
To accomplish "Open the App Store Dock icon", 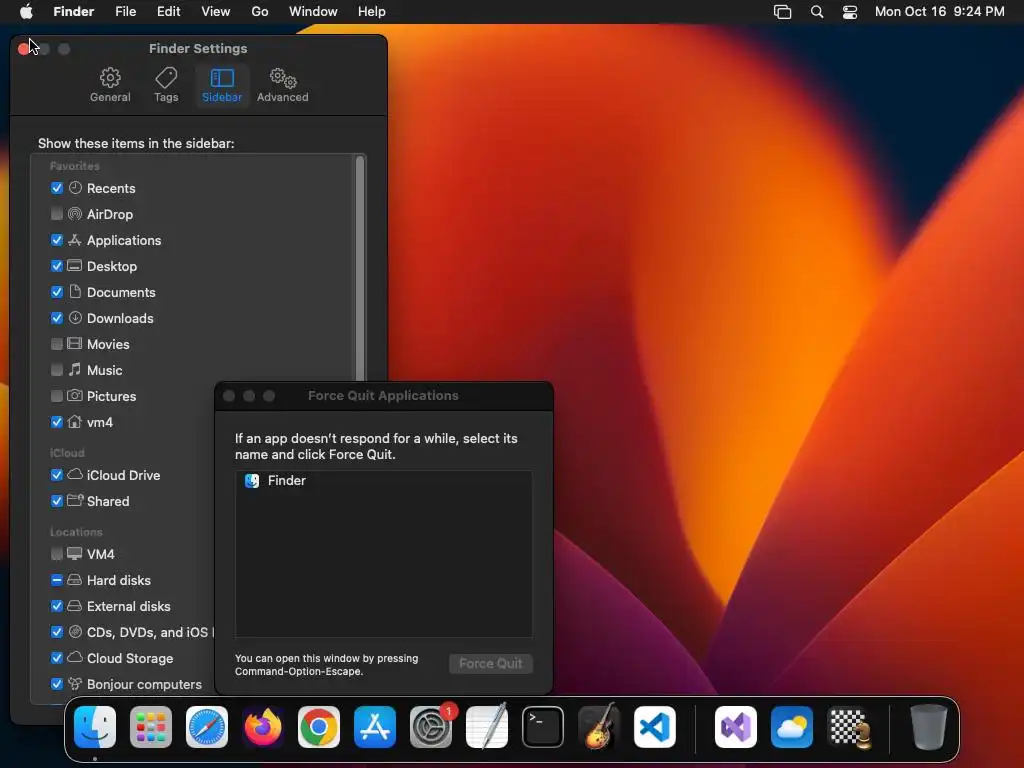I will tap(375, 727).
